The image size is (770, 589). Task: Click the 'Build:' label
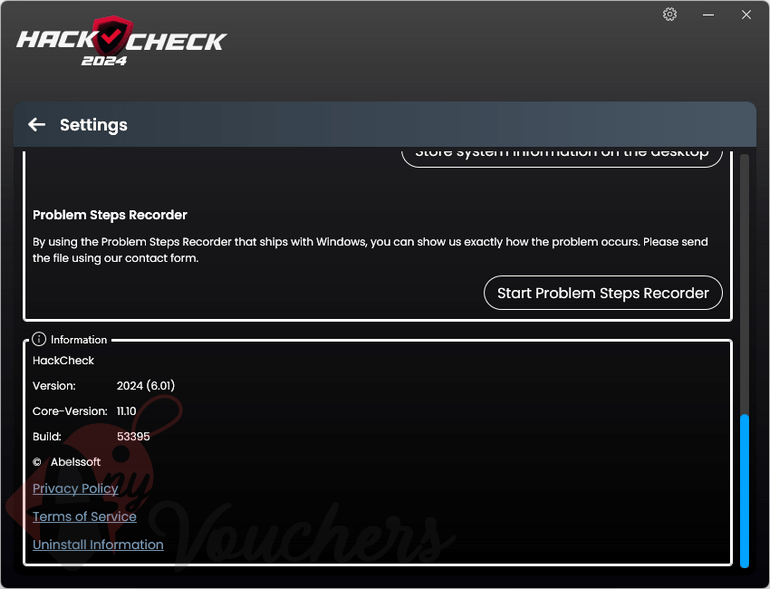tap(47, 436)
